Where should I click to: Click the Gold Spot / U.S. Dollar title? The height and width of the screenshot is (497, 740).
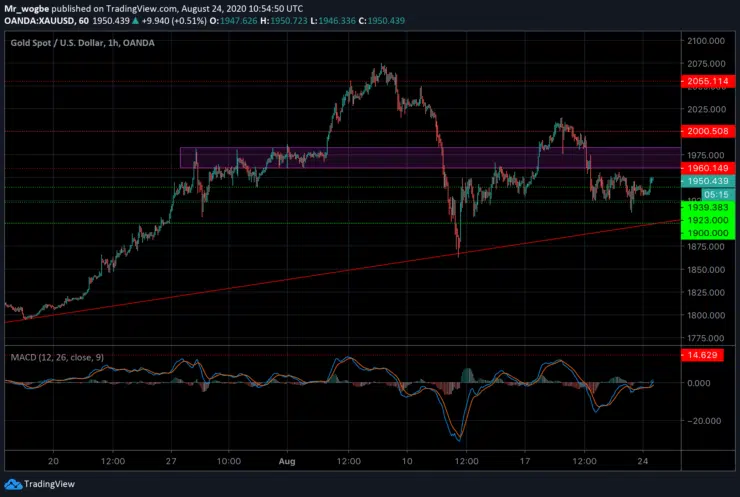[58, 40]
